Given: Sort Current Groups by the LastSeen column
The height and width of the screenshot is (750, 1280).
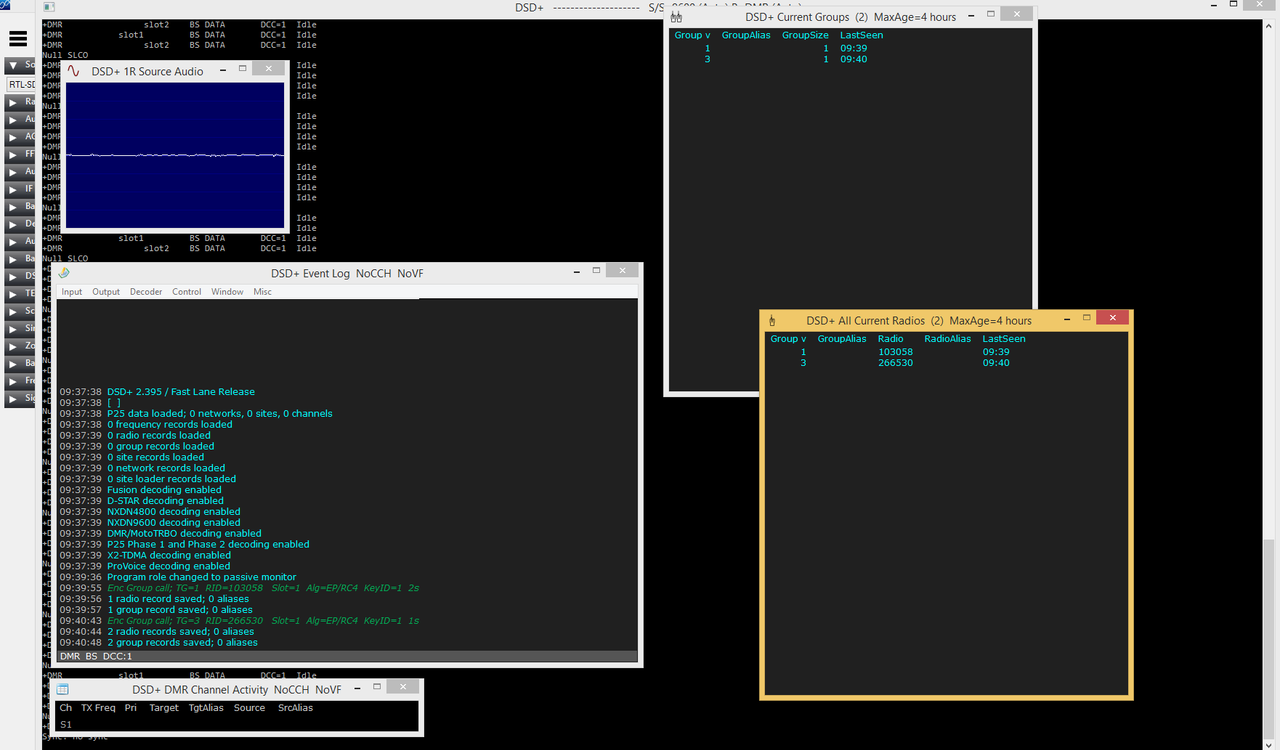Looking at the screenshot, I should click(861, 34).
